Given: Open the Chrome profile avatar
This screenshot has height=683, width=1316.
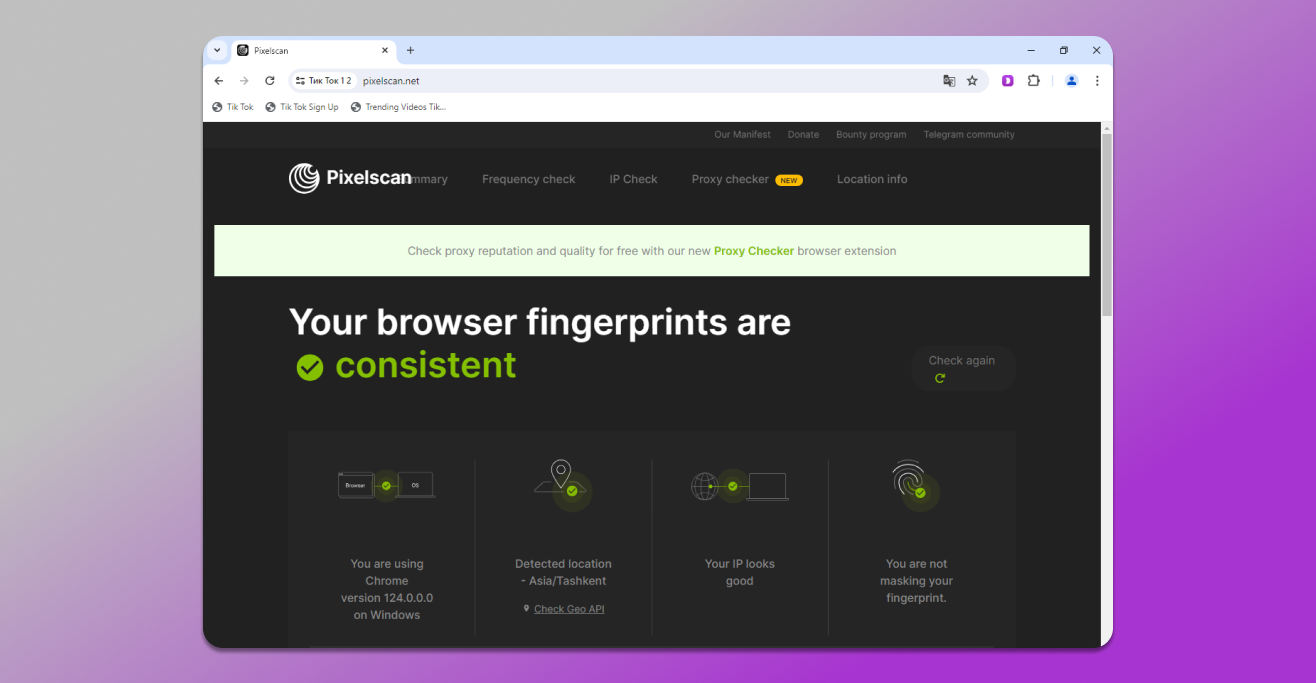Looking at the screenshot, I should click(1071, 81).
